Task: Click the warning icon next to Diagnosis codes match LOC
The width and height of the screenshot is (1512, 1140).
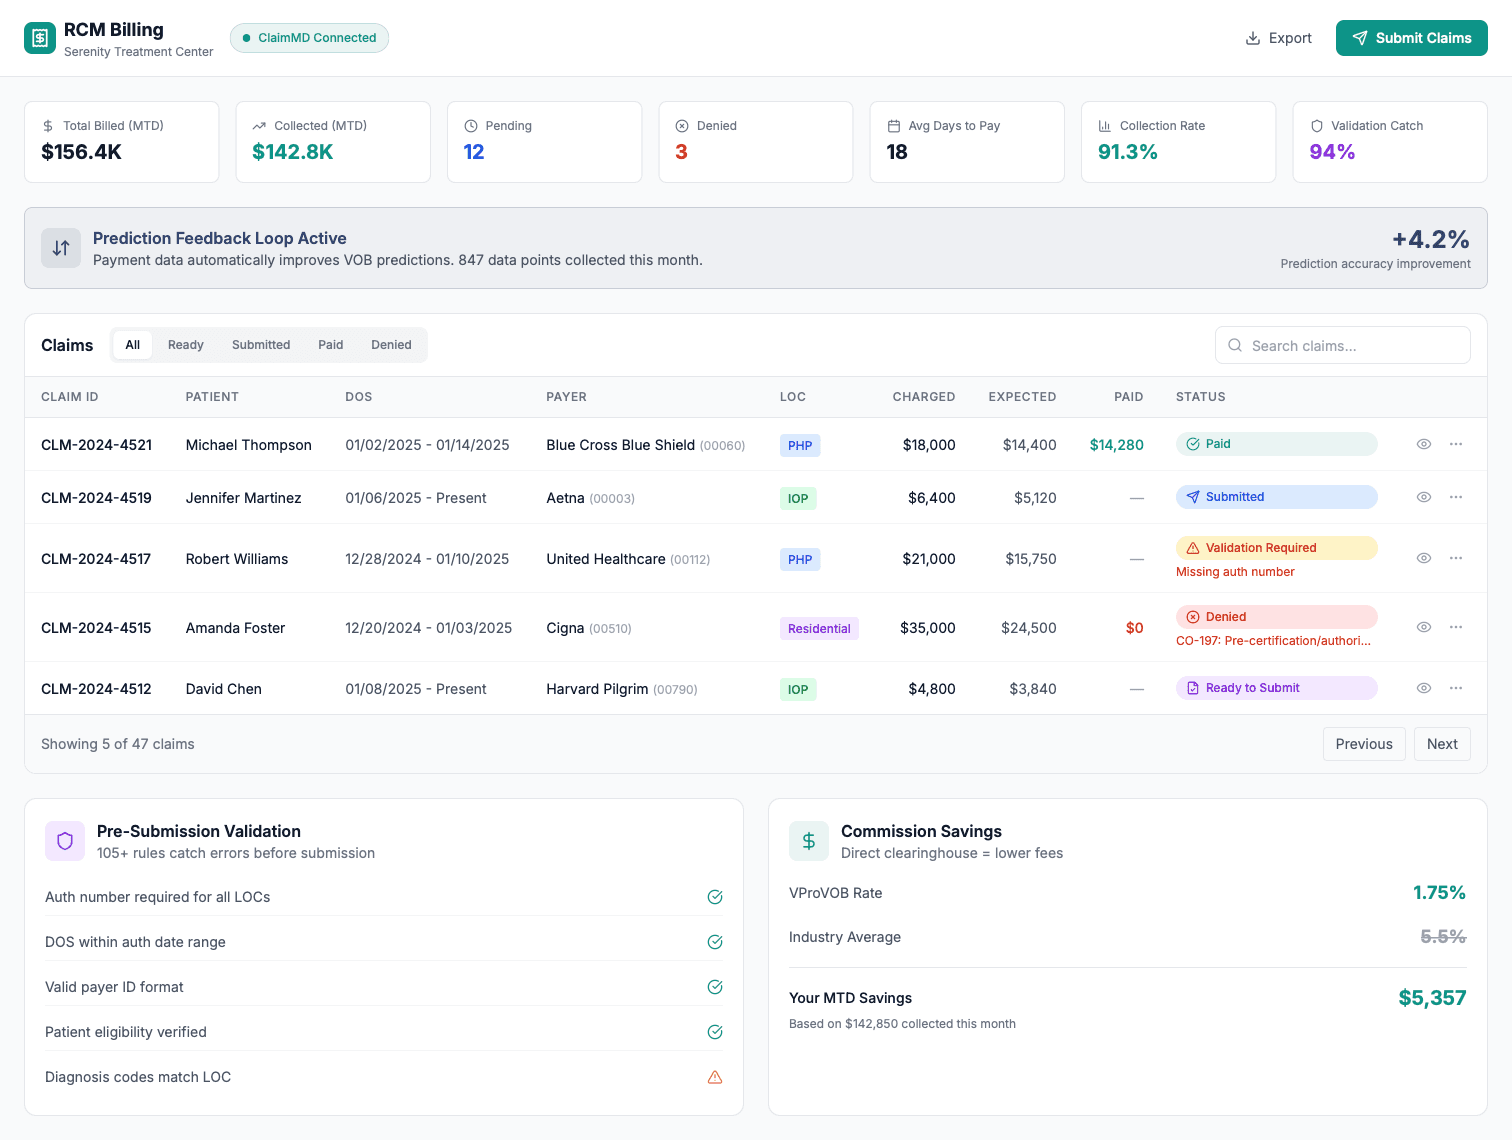Action: 715,1077
